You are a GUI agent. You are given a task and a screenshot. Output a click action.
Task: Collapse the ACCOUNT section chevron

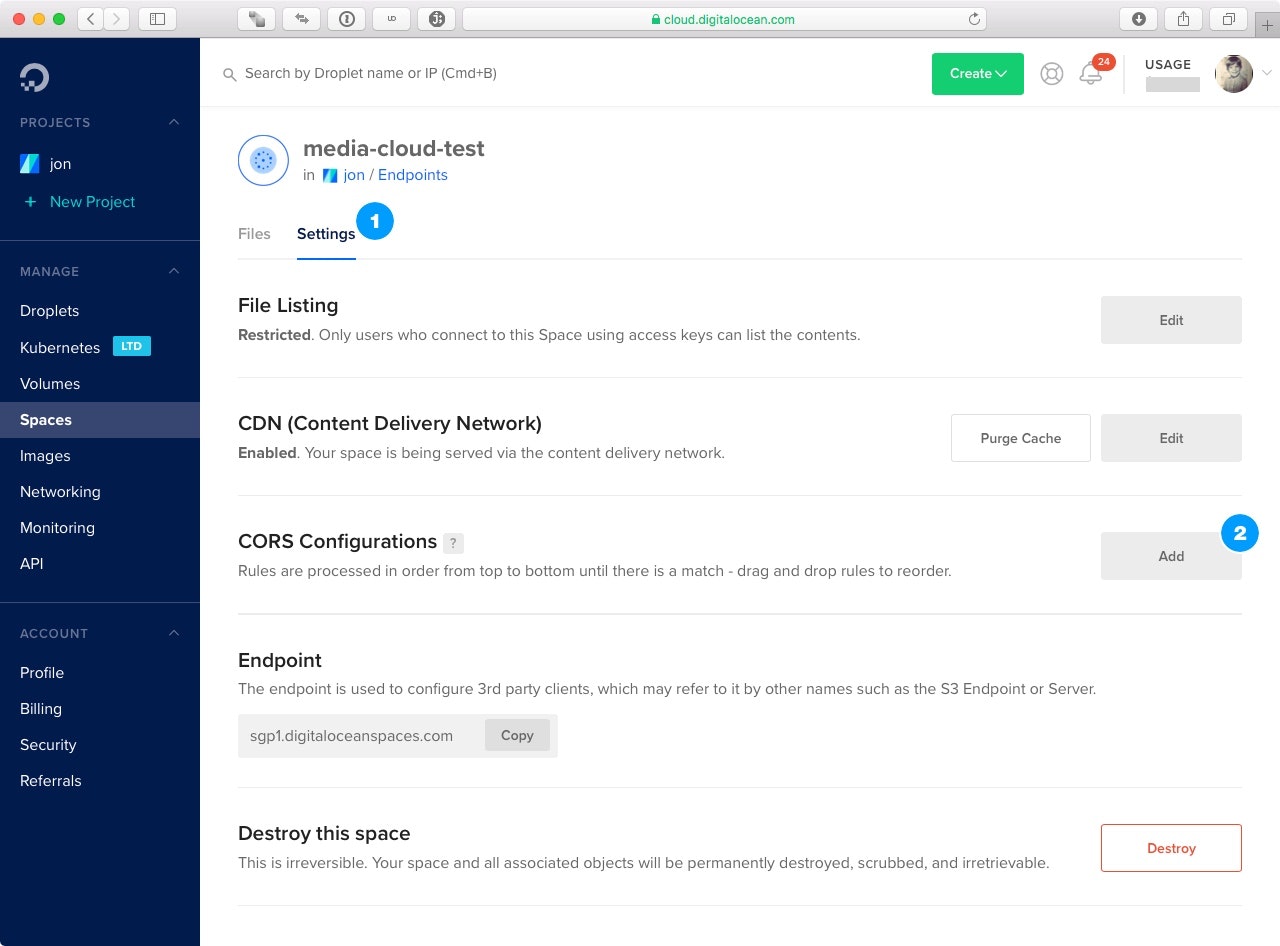(x=174, y=633)
